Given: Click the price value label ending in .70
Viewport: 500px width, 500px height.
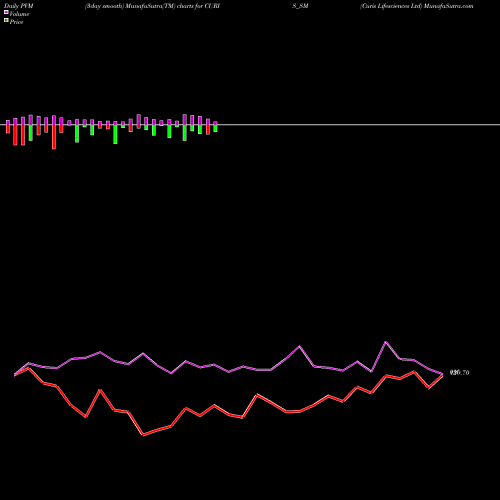Looking at the screenshot, I should click(459, 373).
